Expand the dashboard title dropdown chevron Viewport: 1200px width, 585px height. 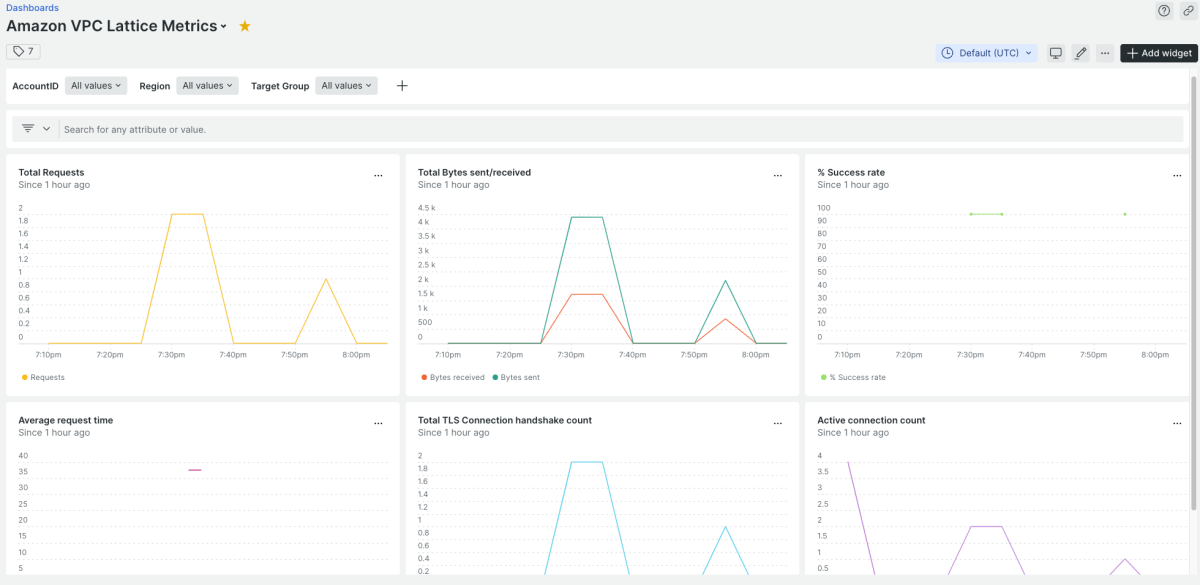[x=224, y=27]
